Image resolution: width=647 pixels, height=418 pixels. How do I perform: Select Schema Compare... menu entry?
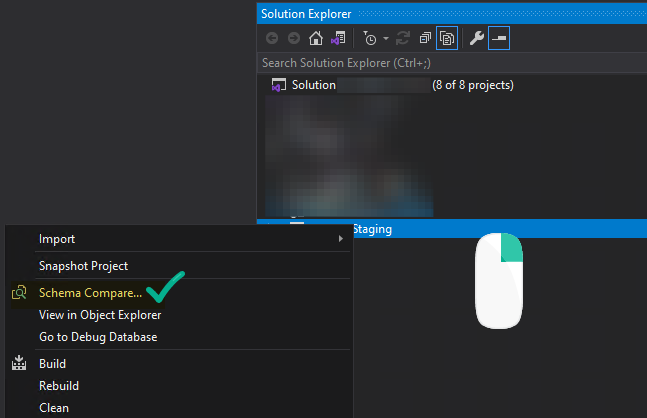point(179,293)
